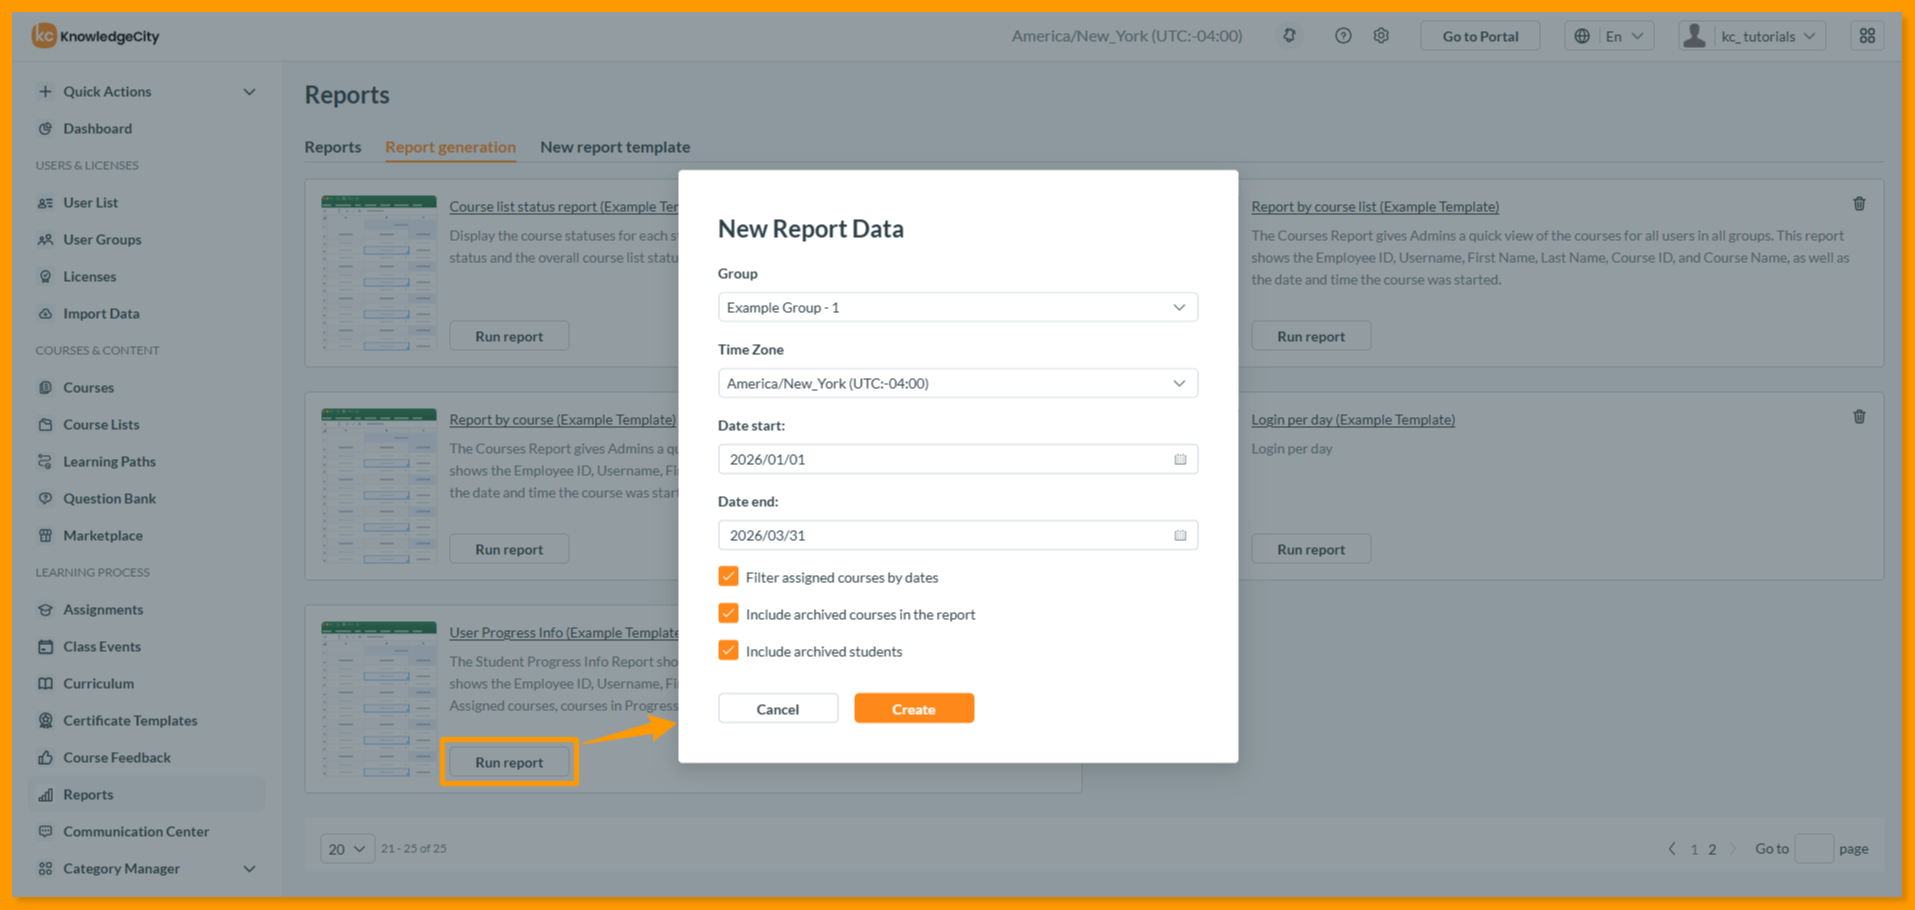The image size is (1915, 910).
Task: Click the User Groups sidebar icon
Action: click(45, 239)
